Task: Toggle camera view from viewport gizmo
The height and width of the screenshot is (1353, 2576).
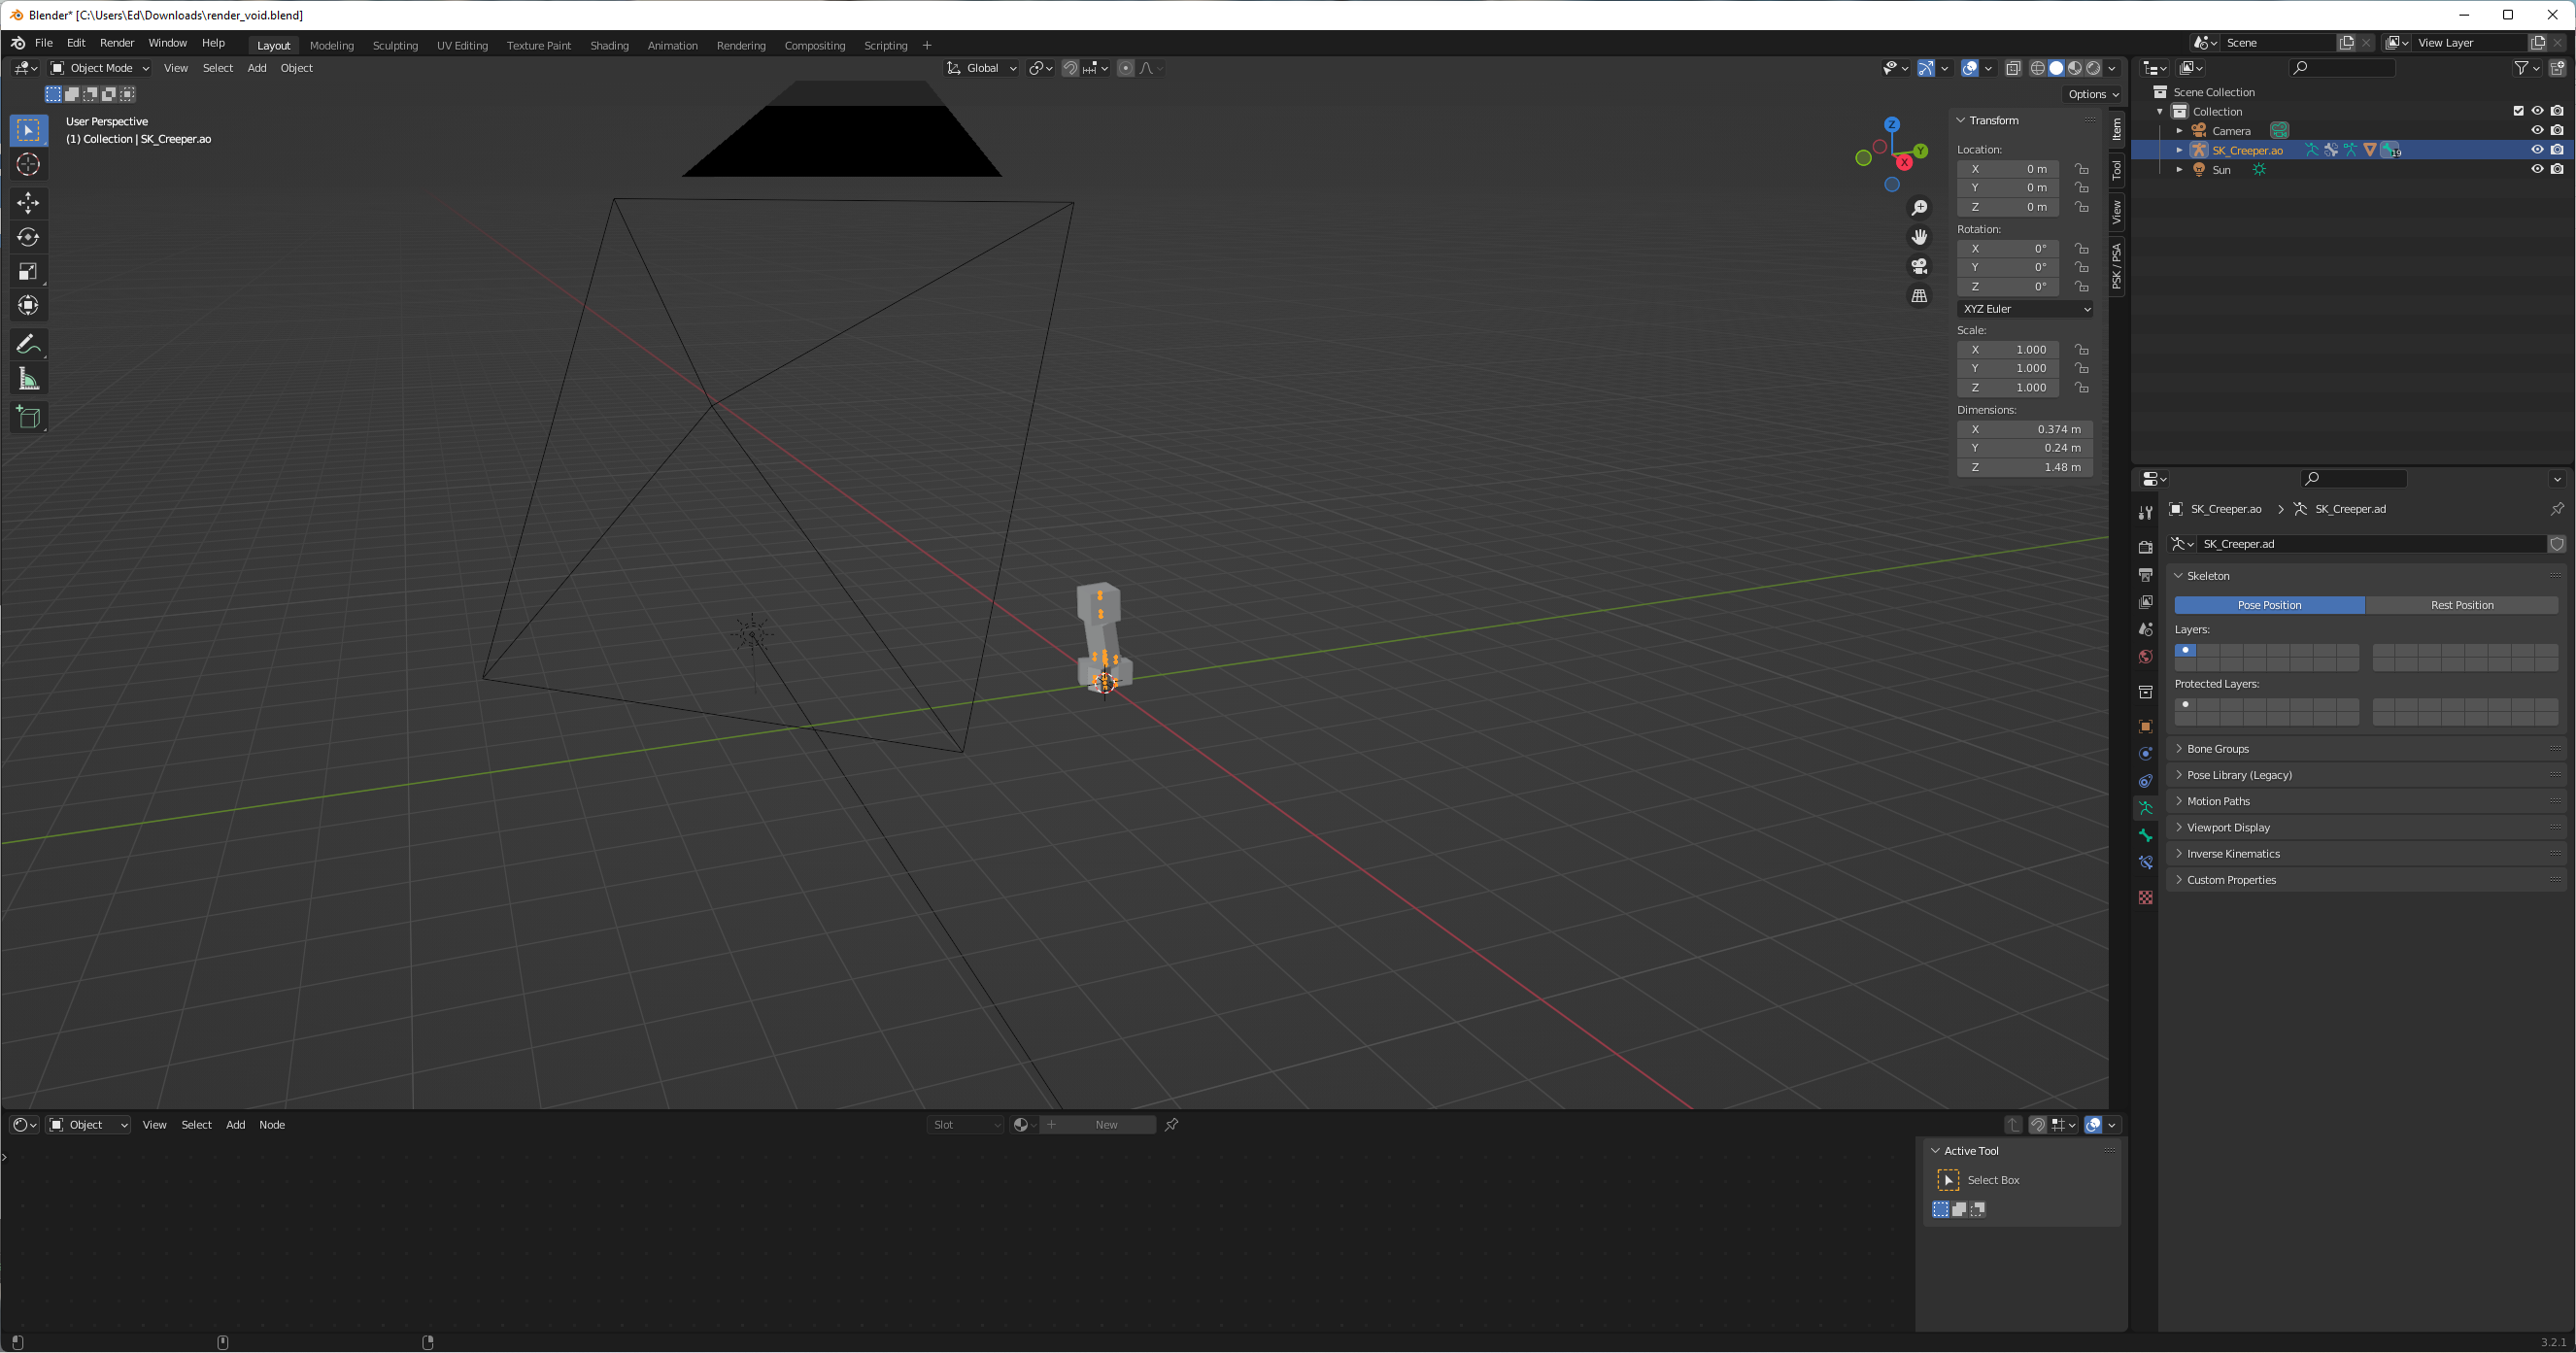Action: (x=1919, y=266)
